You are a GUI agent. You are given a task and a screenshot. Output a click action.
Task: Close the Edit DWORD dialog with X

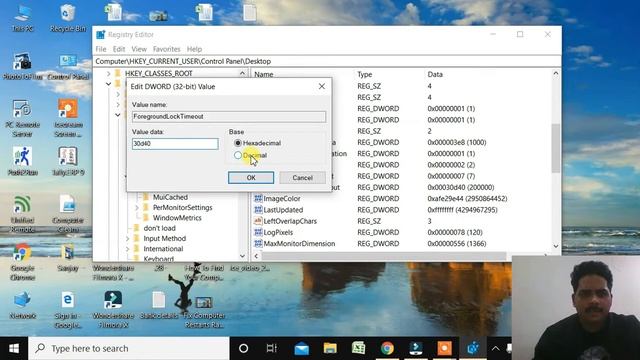322,87
